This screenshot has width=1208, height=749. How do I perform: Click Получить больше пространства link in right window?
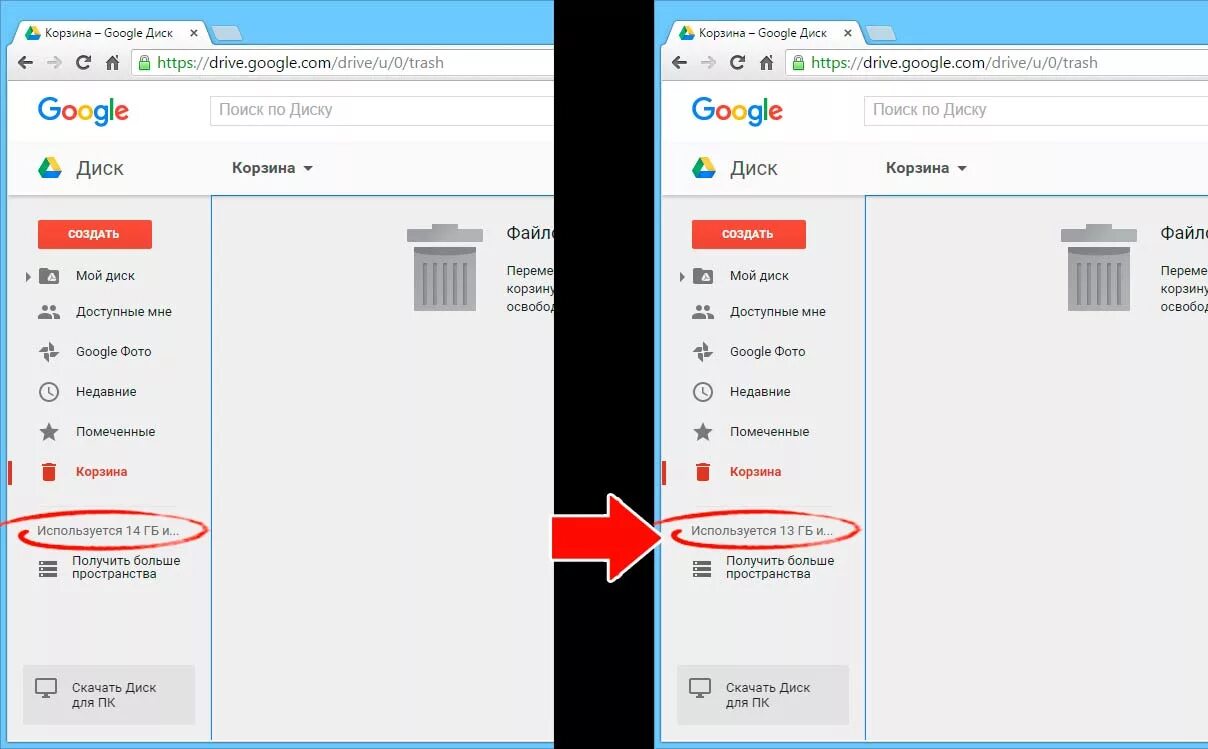coord(780,567)
